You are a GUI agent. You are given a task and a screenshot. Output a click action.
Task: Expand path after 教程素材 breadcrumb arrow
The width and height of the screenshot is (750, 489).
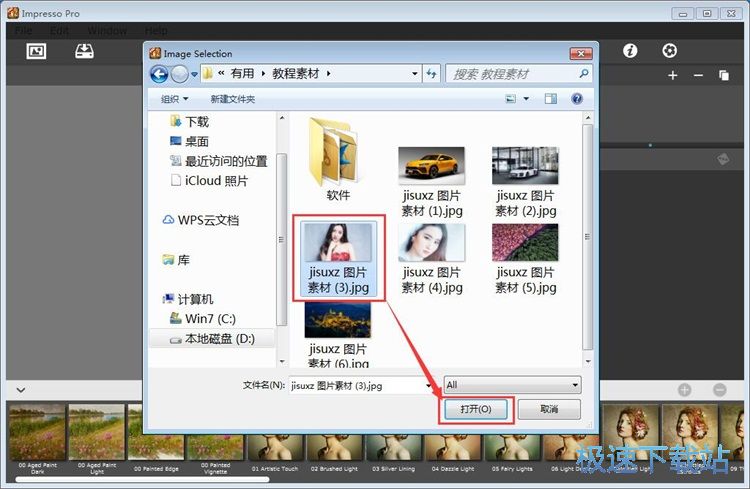[329, 74]
